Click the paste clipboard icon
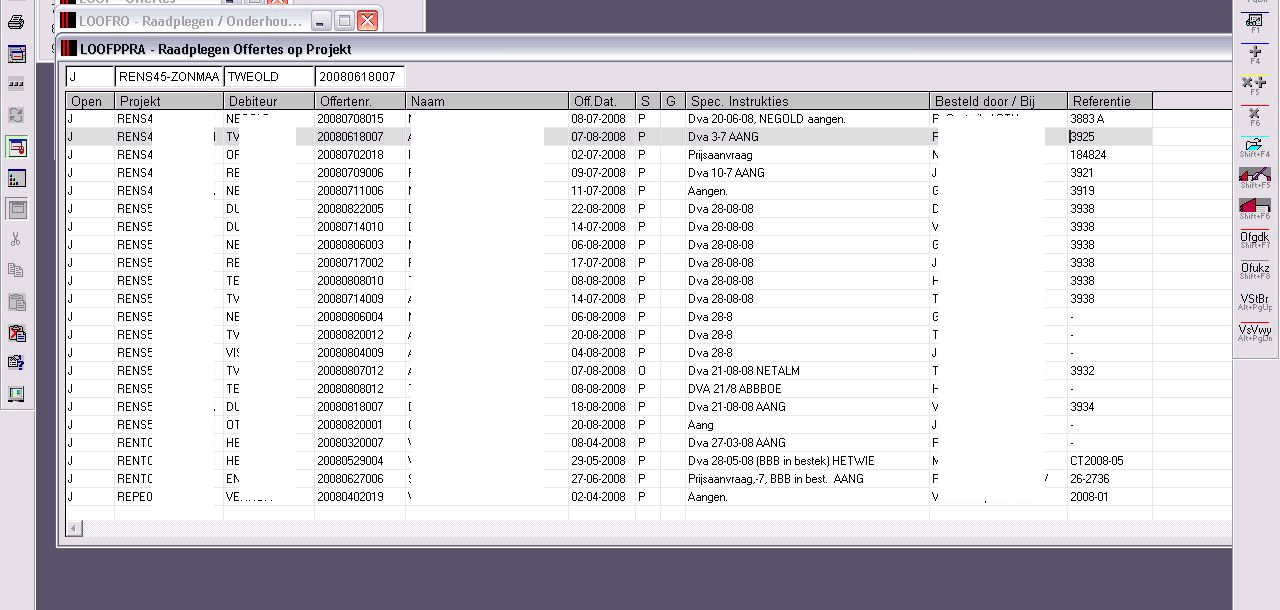Image resolution: width=1280 pixels, height=610 pixels. coord(16,302)
